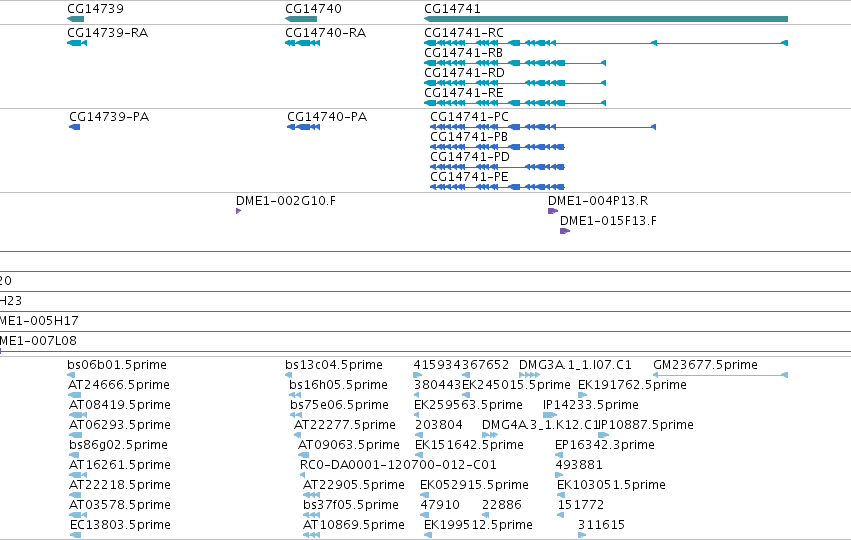Click EST AT24666.5prime
Viewport: 851px width, 540px height.
pos(119,385)
